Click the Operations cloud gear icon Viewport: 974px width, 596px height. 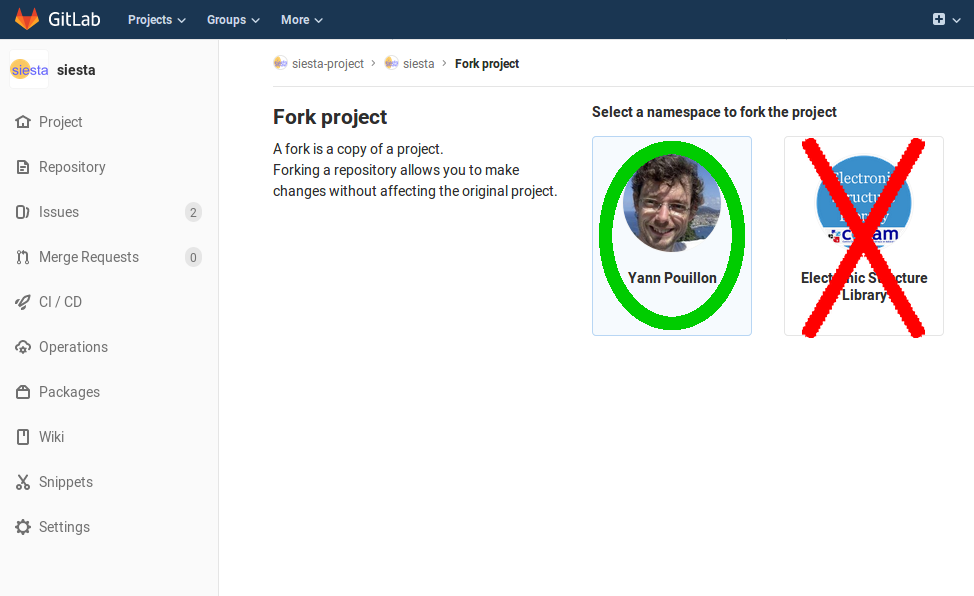click(23, 347)
